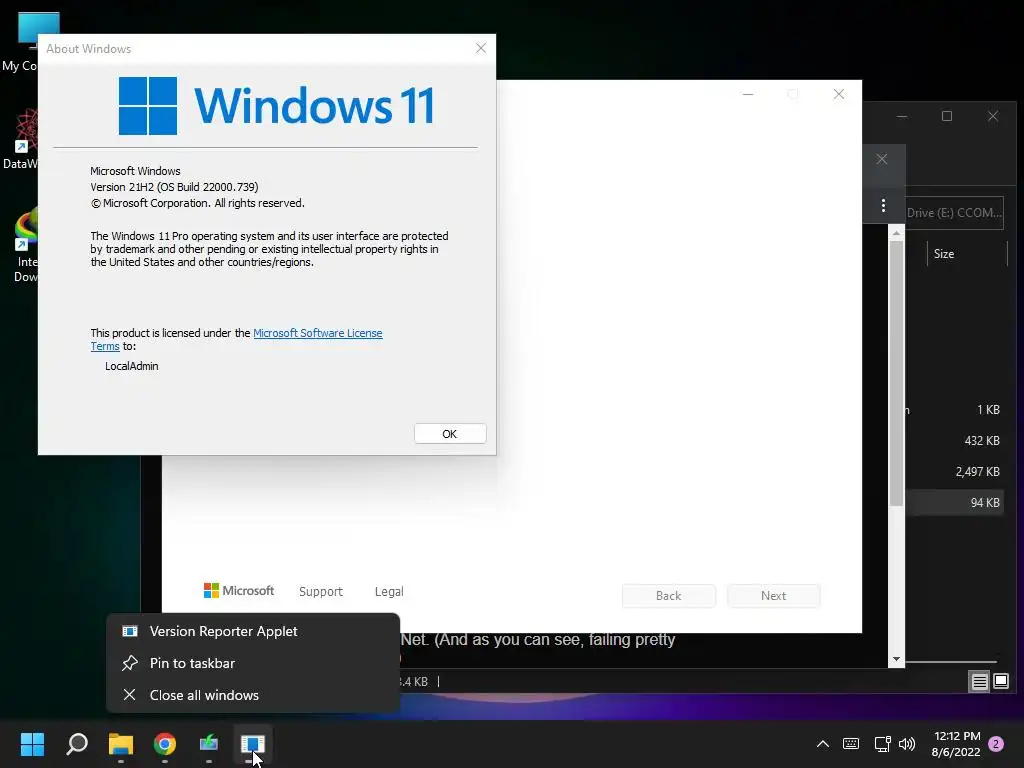Choose Pin to taskbar option
1024x768 pixels.
[253, 663]
